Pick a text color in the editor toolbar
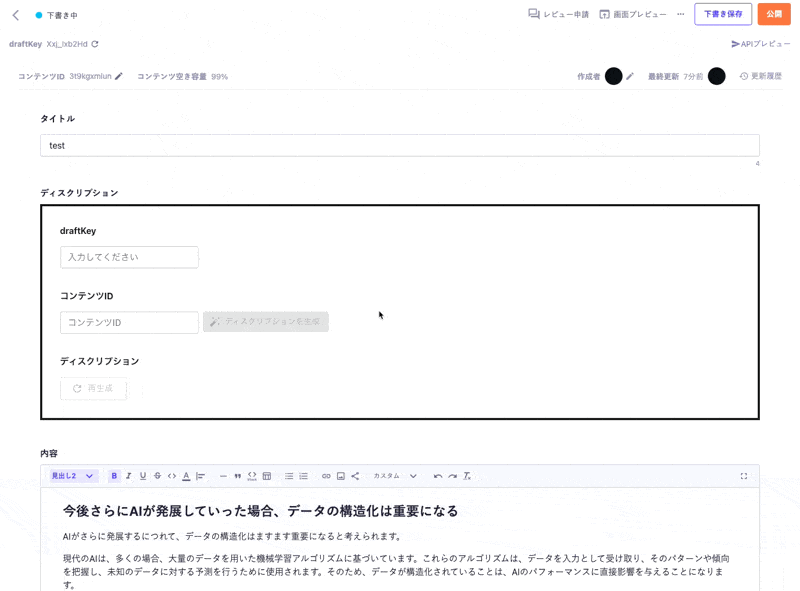Screen dimensions: 800x591 pos(186,476)
